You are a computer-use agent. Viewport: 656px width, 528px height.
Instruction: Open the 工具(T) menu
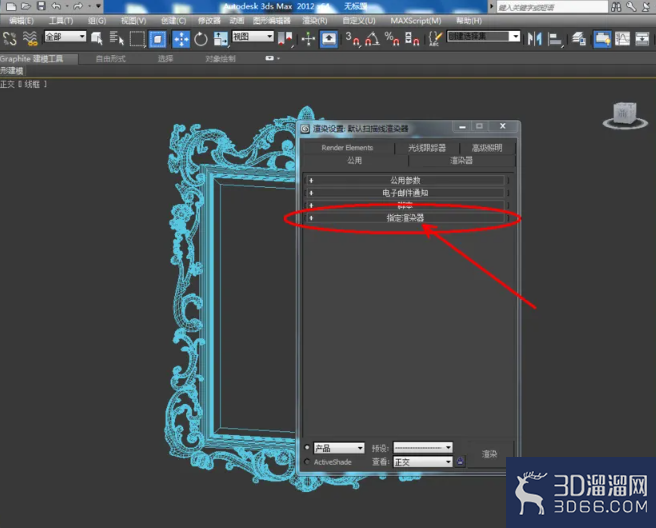[61, 21]
